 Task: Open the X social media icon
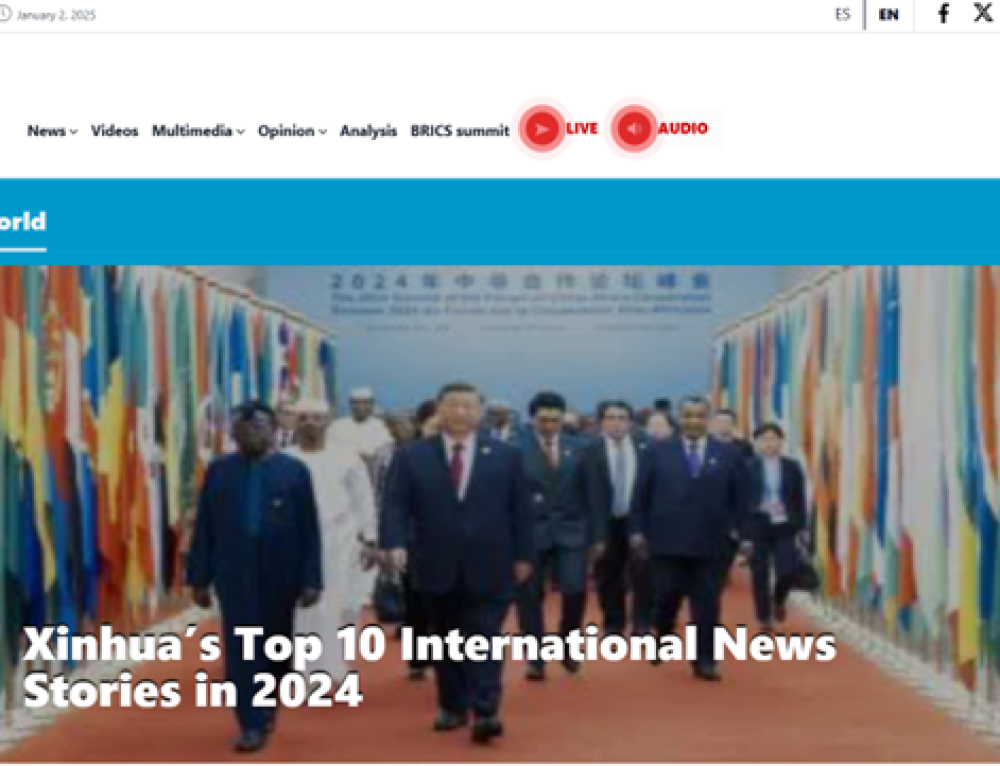pos(983,13)
